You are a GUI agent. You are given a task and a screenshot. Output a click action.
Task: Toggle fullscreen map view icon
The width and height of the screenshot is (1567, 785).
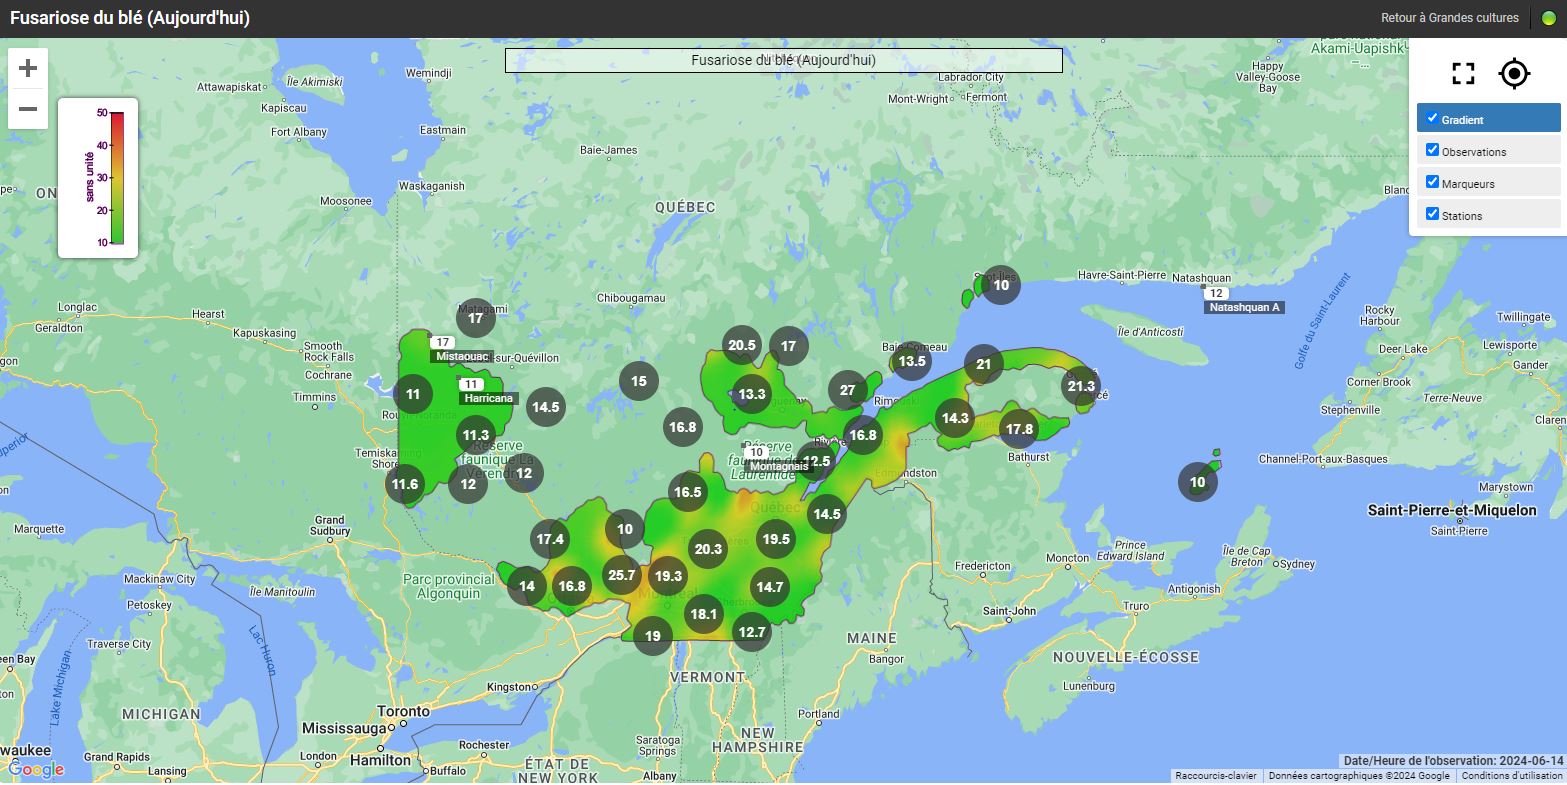click(x=1463, y=73)
